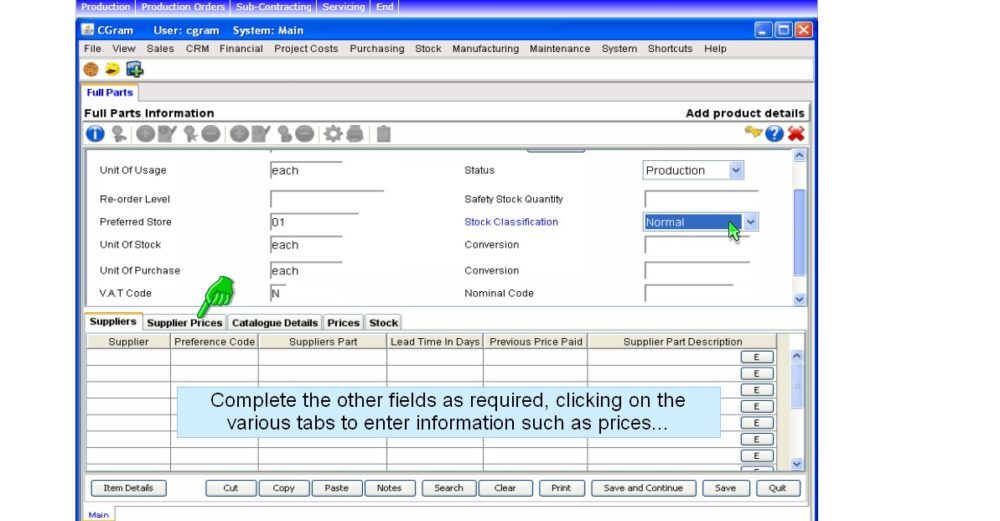Viewport: 1000px width, 521px height.
Task: Select the Catalogue Details tab
Action: [x=275, y=323]
